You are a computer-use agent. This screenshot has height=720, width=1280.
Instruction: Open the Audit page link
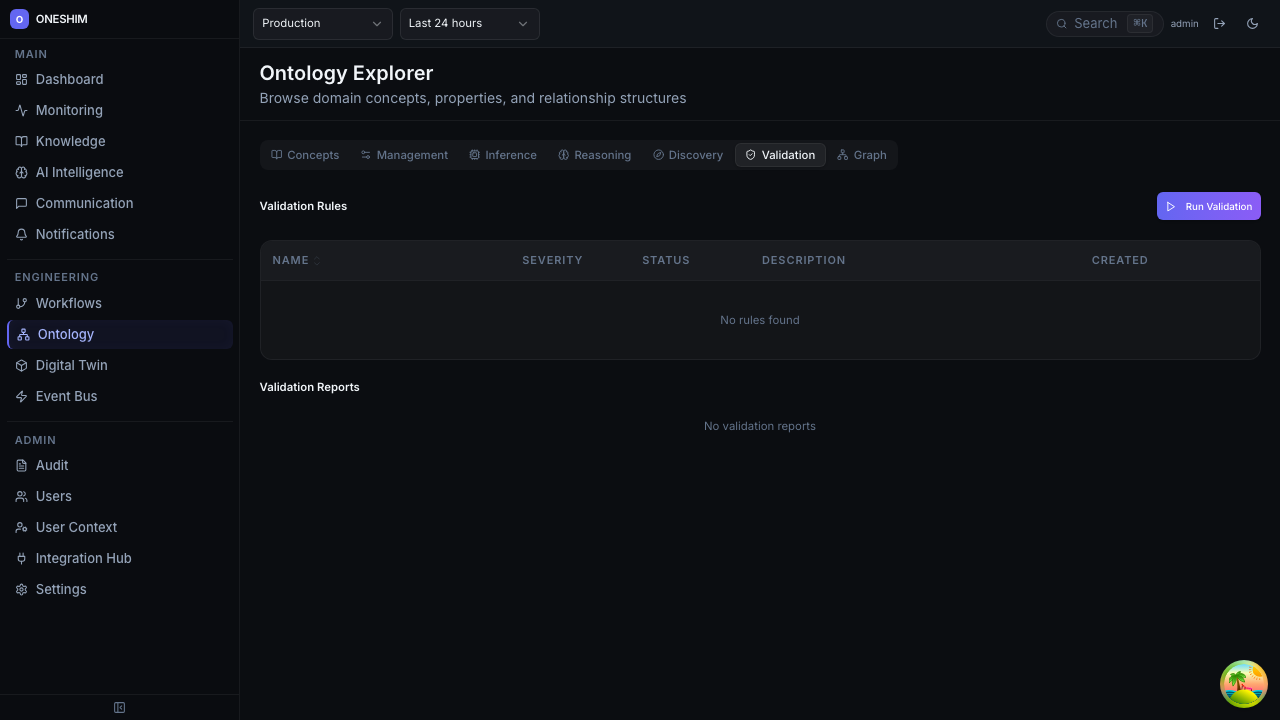51,465
